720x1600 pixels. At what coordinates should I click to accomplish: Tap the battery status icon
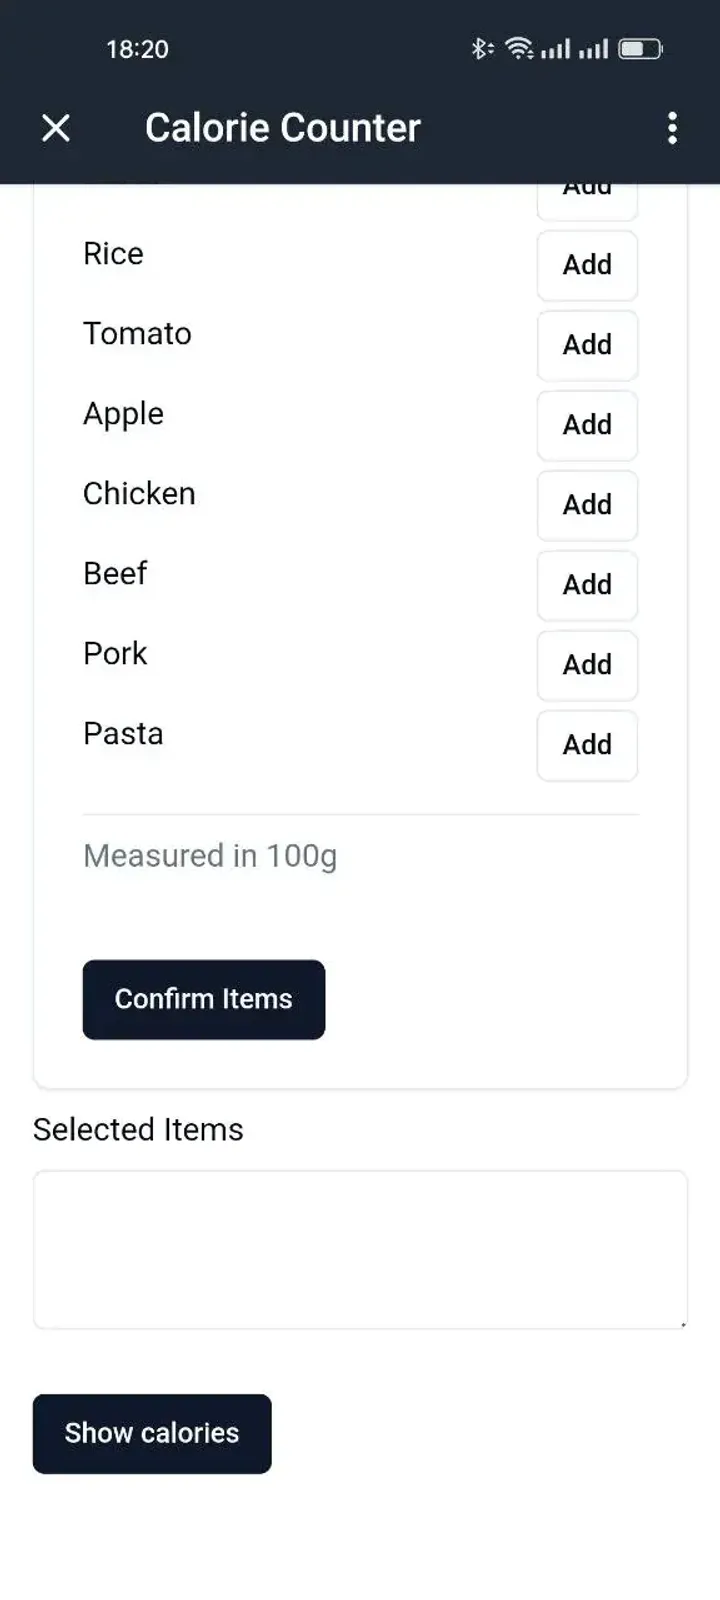[x=640, y=48]
